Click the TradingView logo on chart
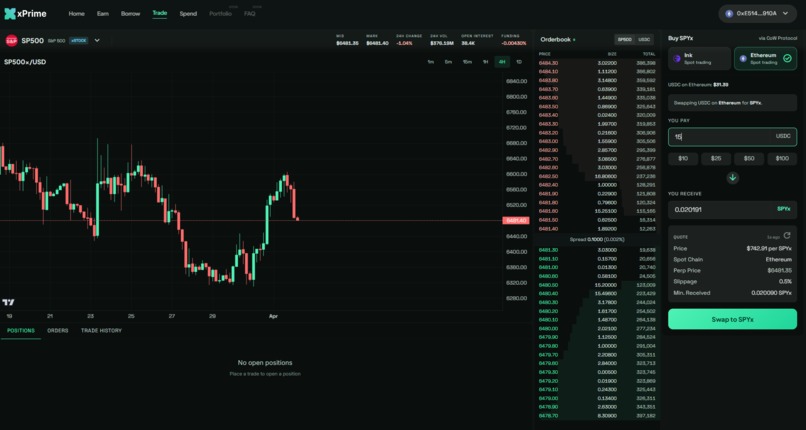This screenshot has height=430, width=806. pyautogui.click(x=8, y=302)
